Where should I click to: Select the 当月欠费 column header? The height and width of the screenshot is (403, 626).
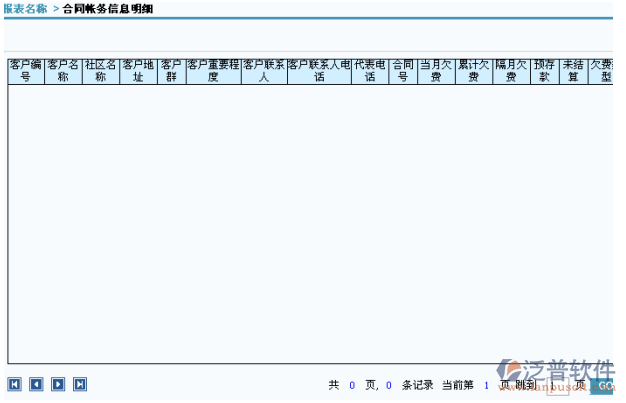pyautogui.click(x=436, y=71)
